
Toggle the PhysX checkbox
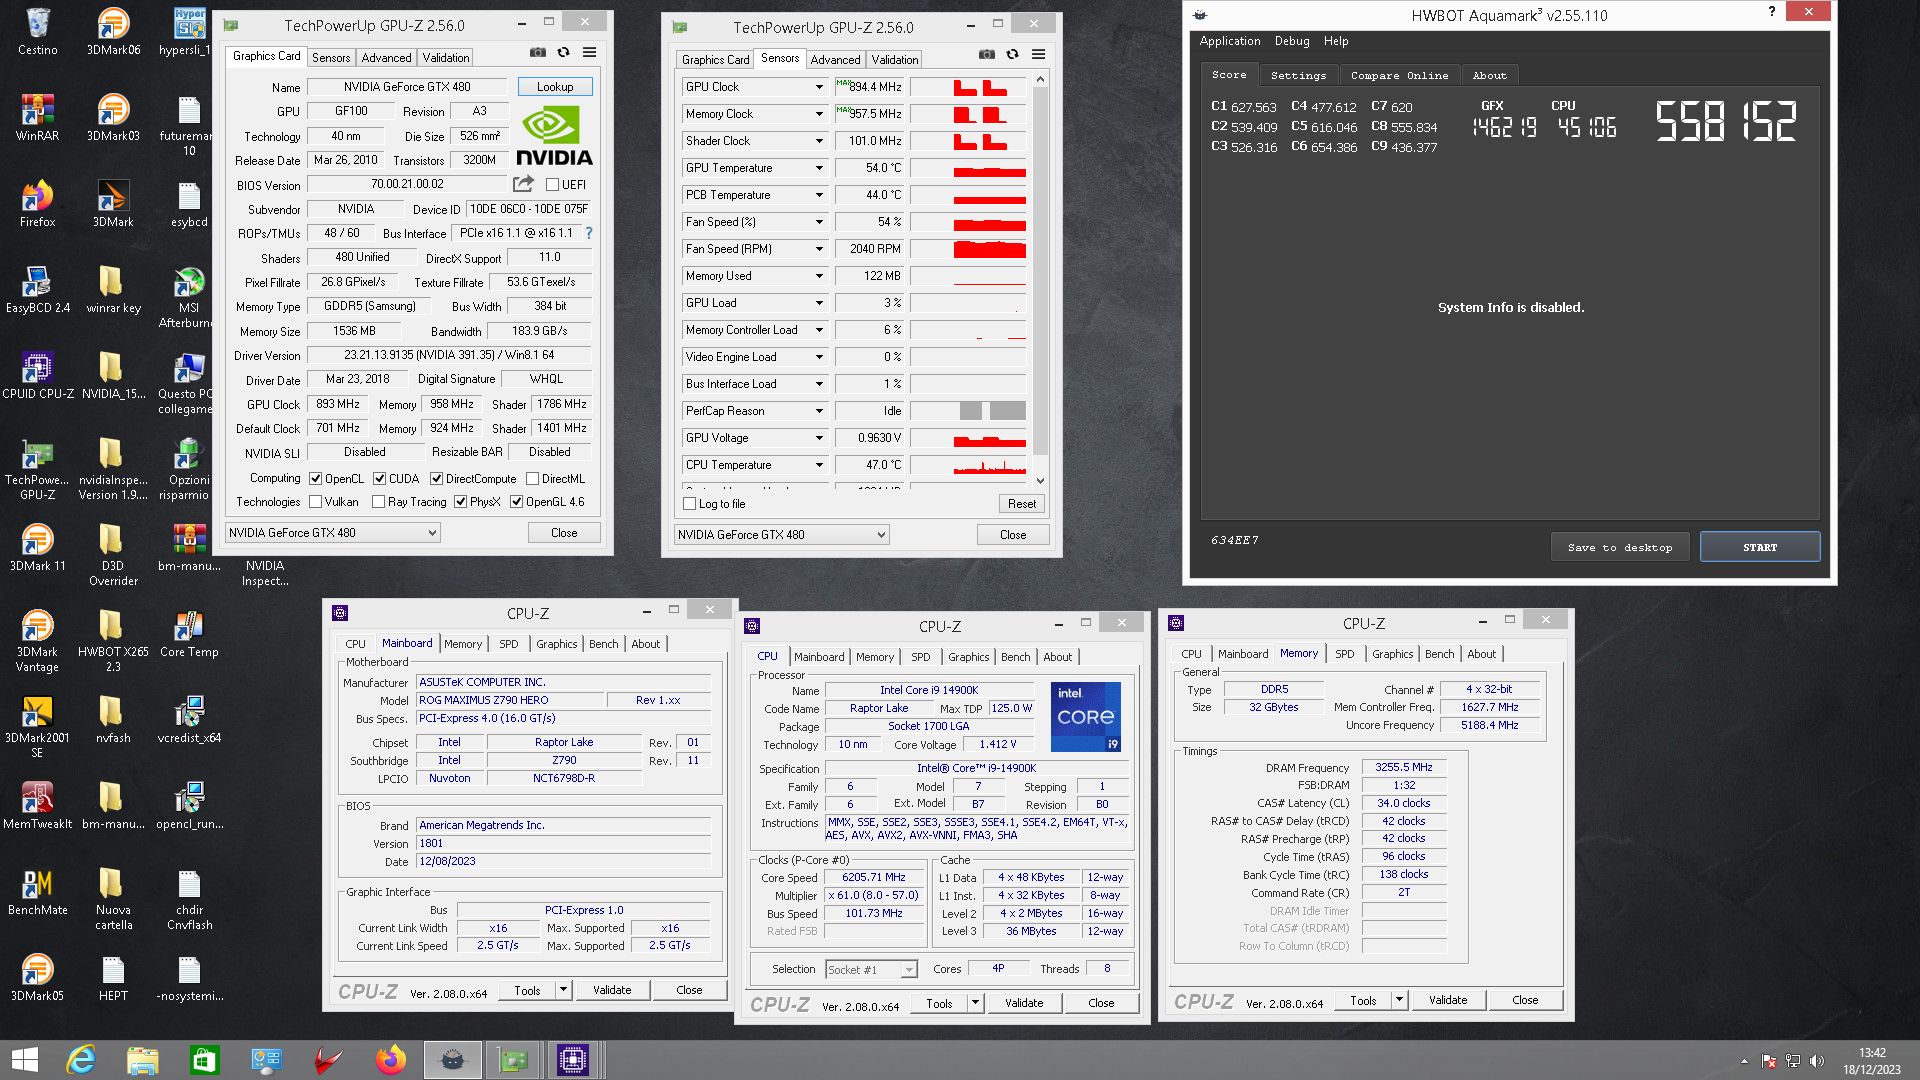pyautogui.click(x=461, y=502)
